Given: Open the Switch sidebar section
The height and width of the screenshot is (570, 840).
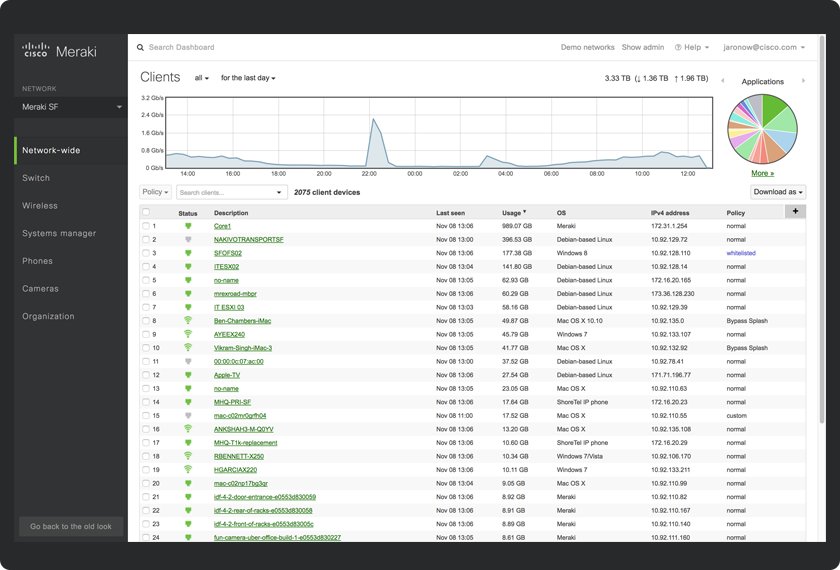Looking at the screenshot, I should coord(36,178).
